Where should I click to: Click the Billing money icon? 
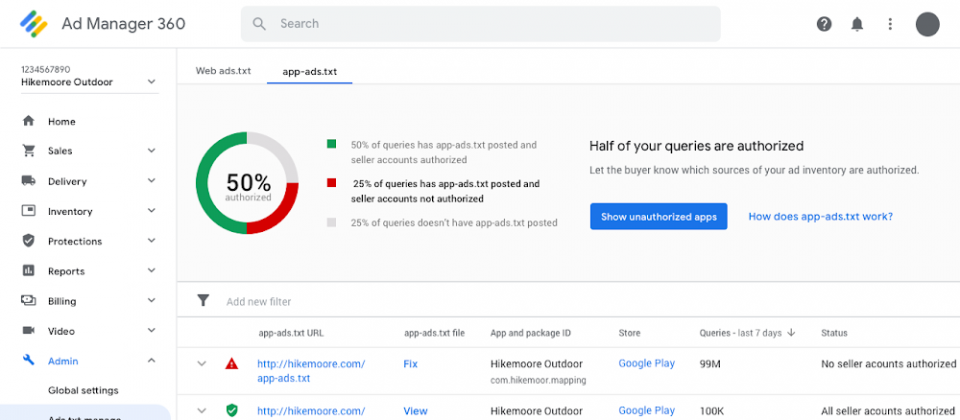(x=28, y=301)
